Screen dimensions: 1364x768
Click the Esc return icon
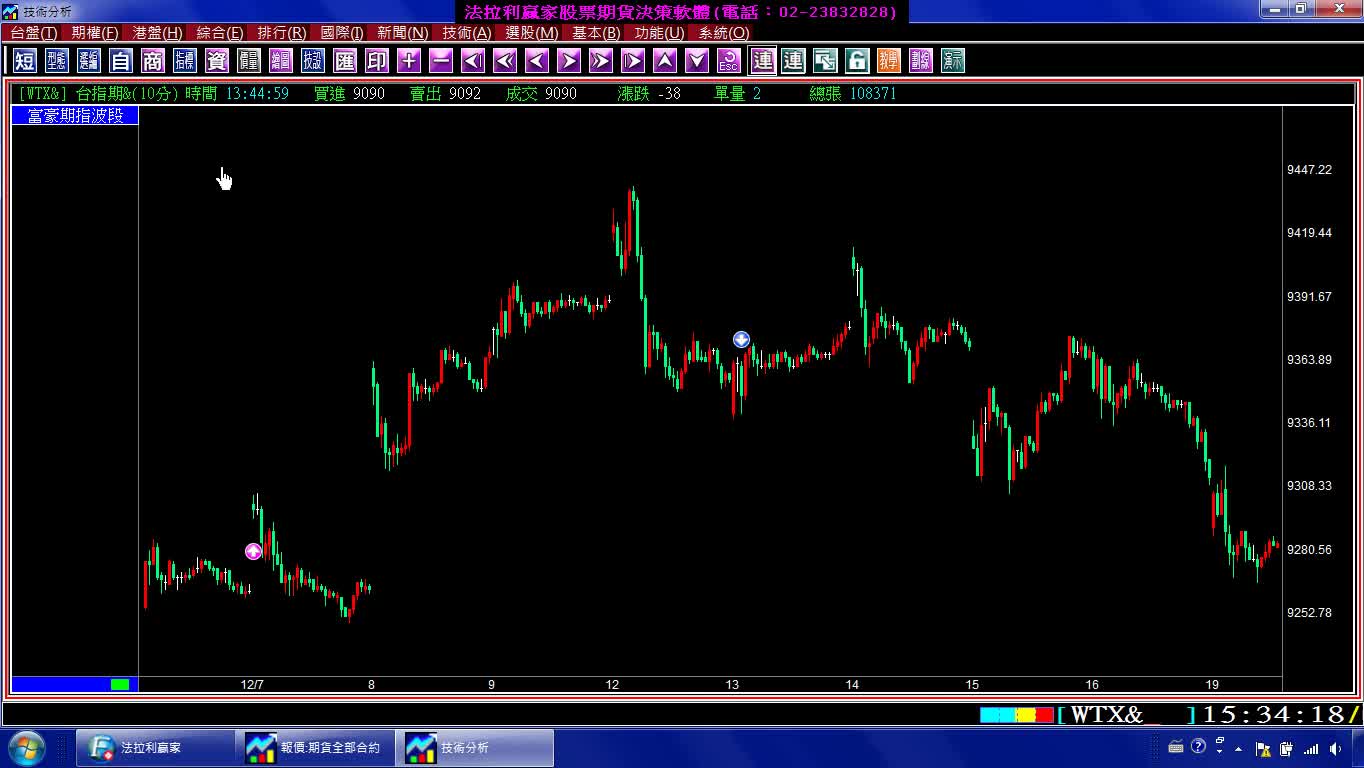pyautogui.click(x=729, y=61)
